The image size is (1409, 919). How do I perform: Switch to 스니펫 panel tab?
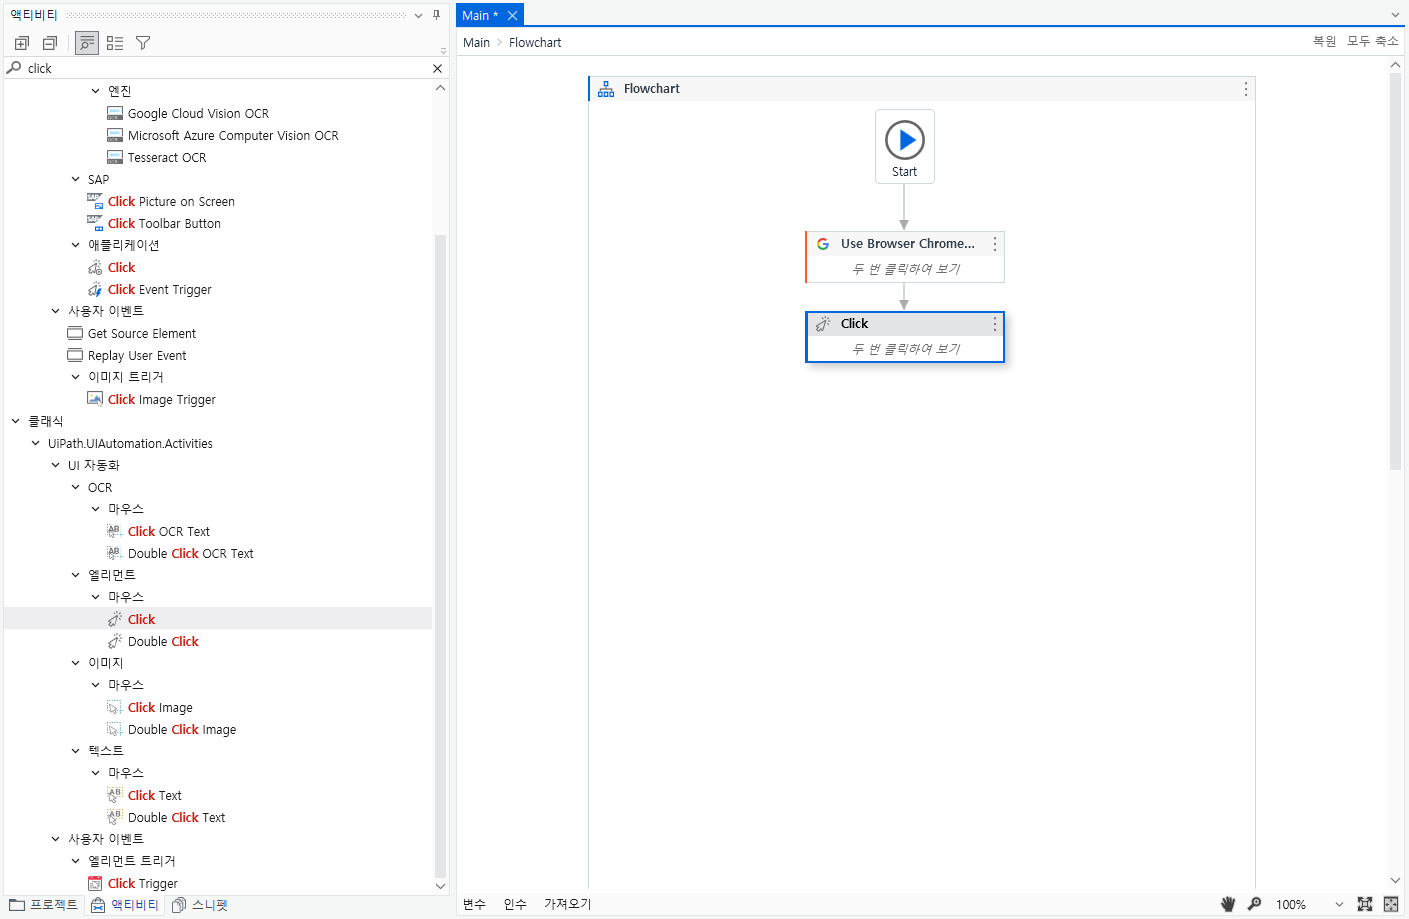tap(200, 905)
